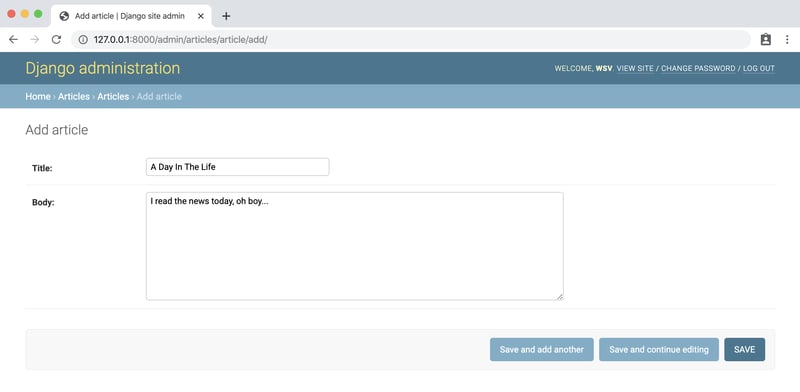This screenshot has width=800, height=392.
Task: Open the browser profile icon
Action: pyautogui.click(x=766, y=39)
